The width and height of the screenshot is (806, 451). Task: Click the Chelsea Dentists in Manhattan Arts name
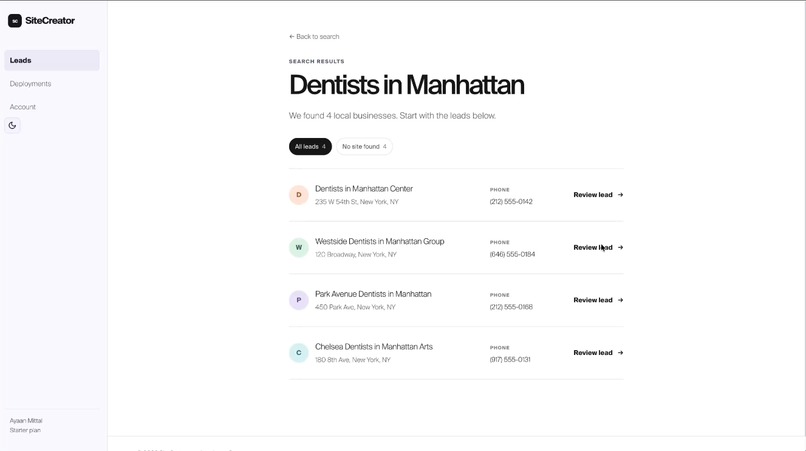pos(374,347)
